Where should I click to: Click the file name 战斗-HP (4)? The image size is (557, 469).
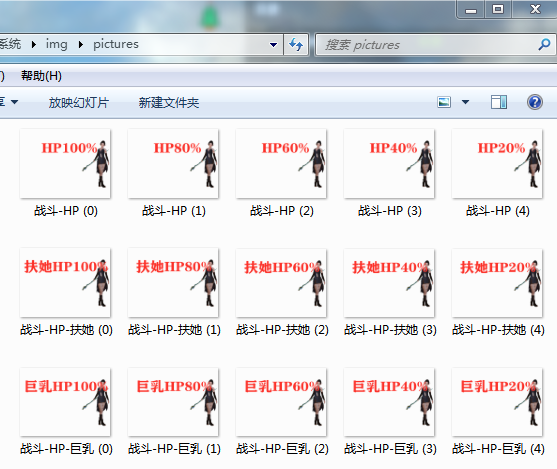[498, 211]
